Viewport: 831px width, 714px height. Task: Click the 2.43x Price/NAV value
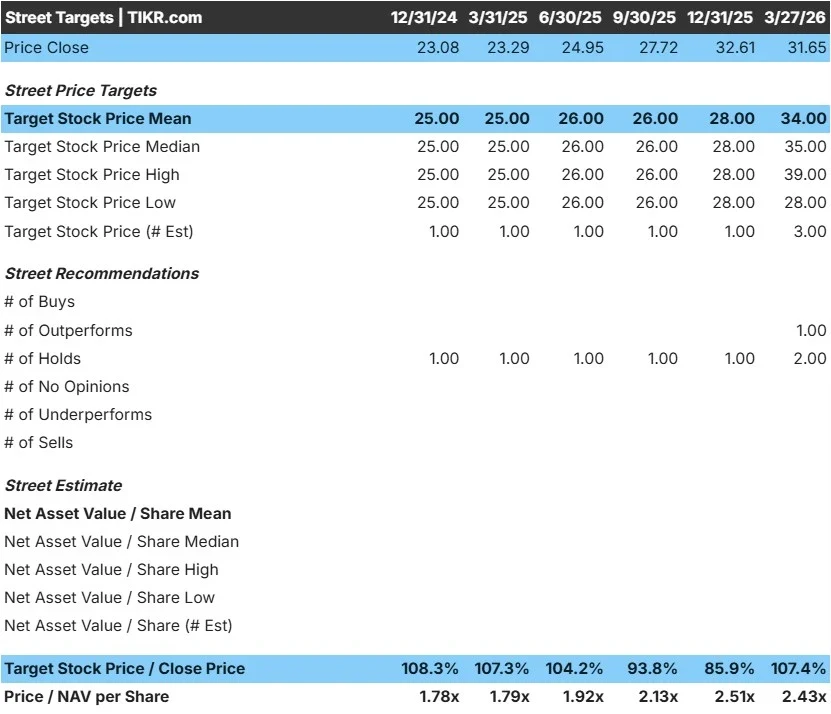click(804, 697)
